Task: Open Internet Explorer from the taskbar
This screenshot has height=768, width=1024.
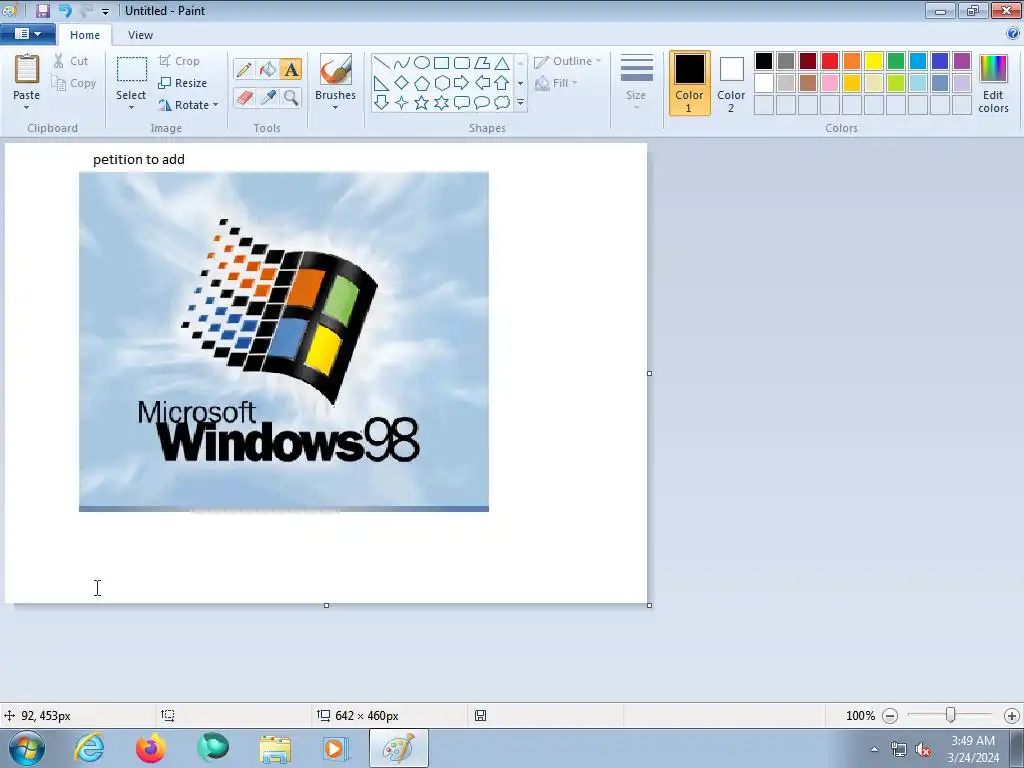Action: (x=89, y=748)
